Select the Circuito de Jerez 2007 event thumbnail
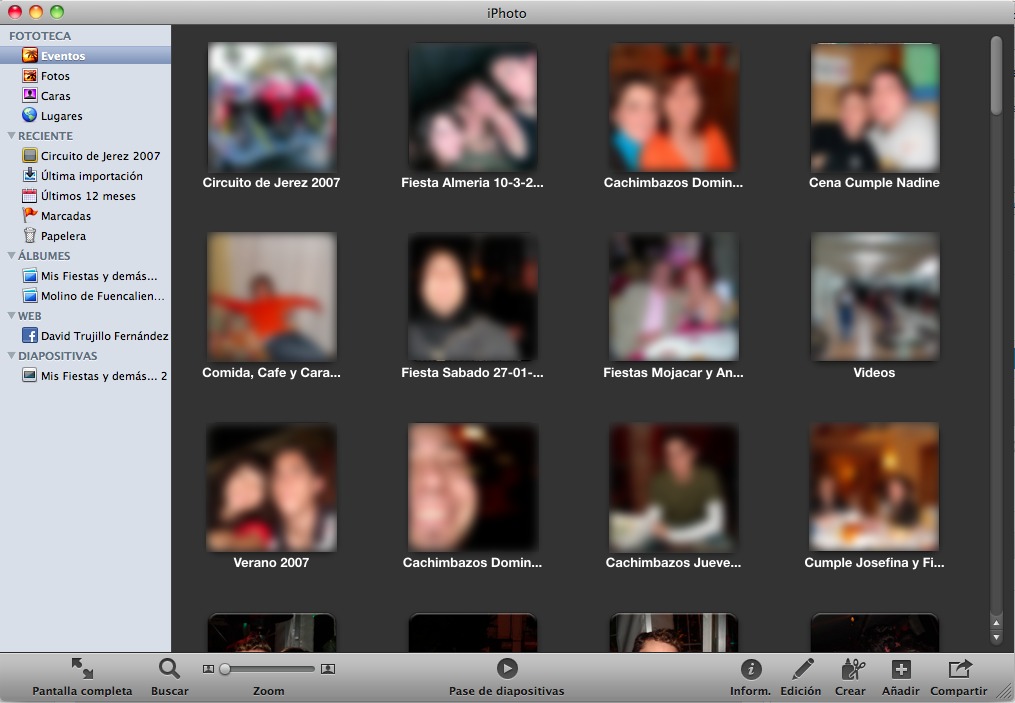Image resolution: width=1015 pixels, height=703 pixels. 272,107
